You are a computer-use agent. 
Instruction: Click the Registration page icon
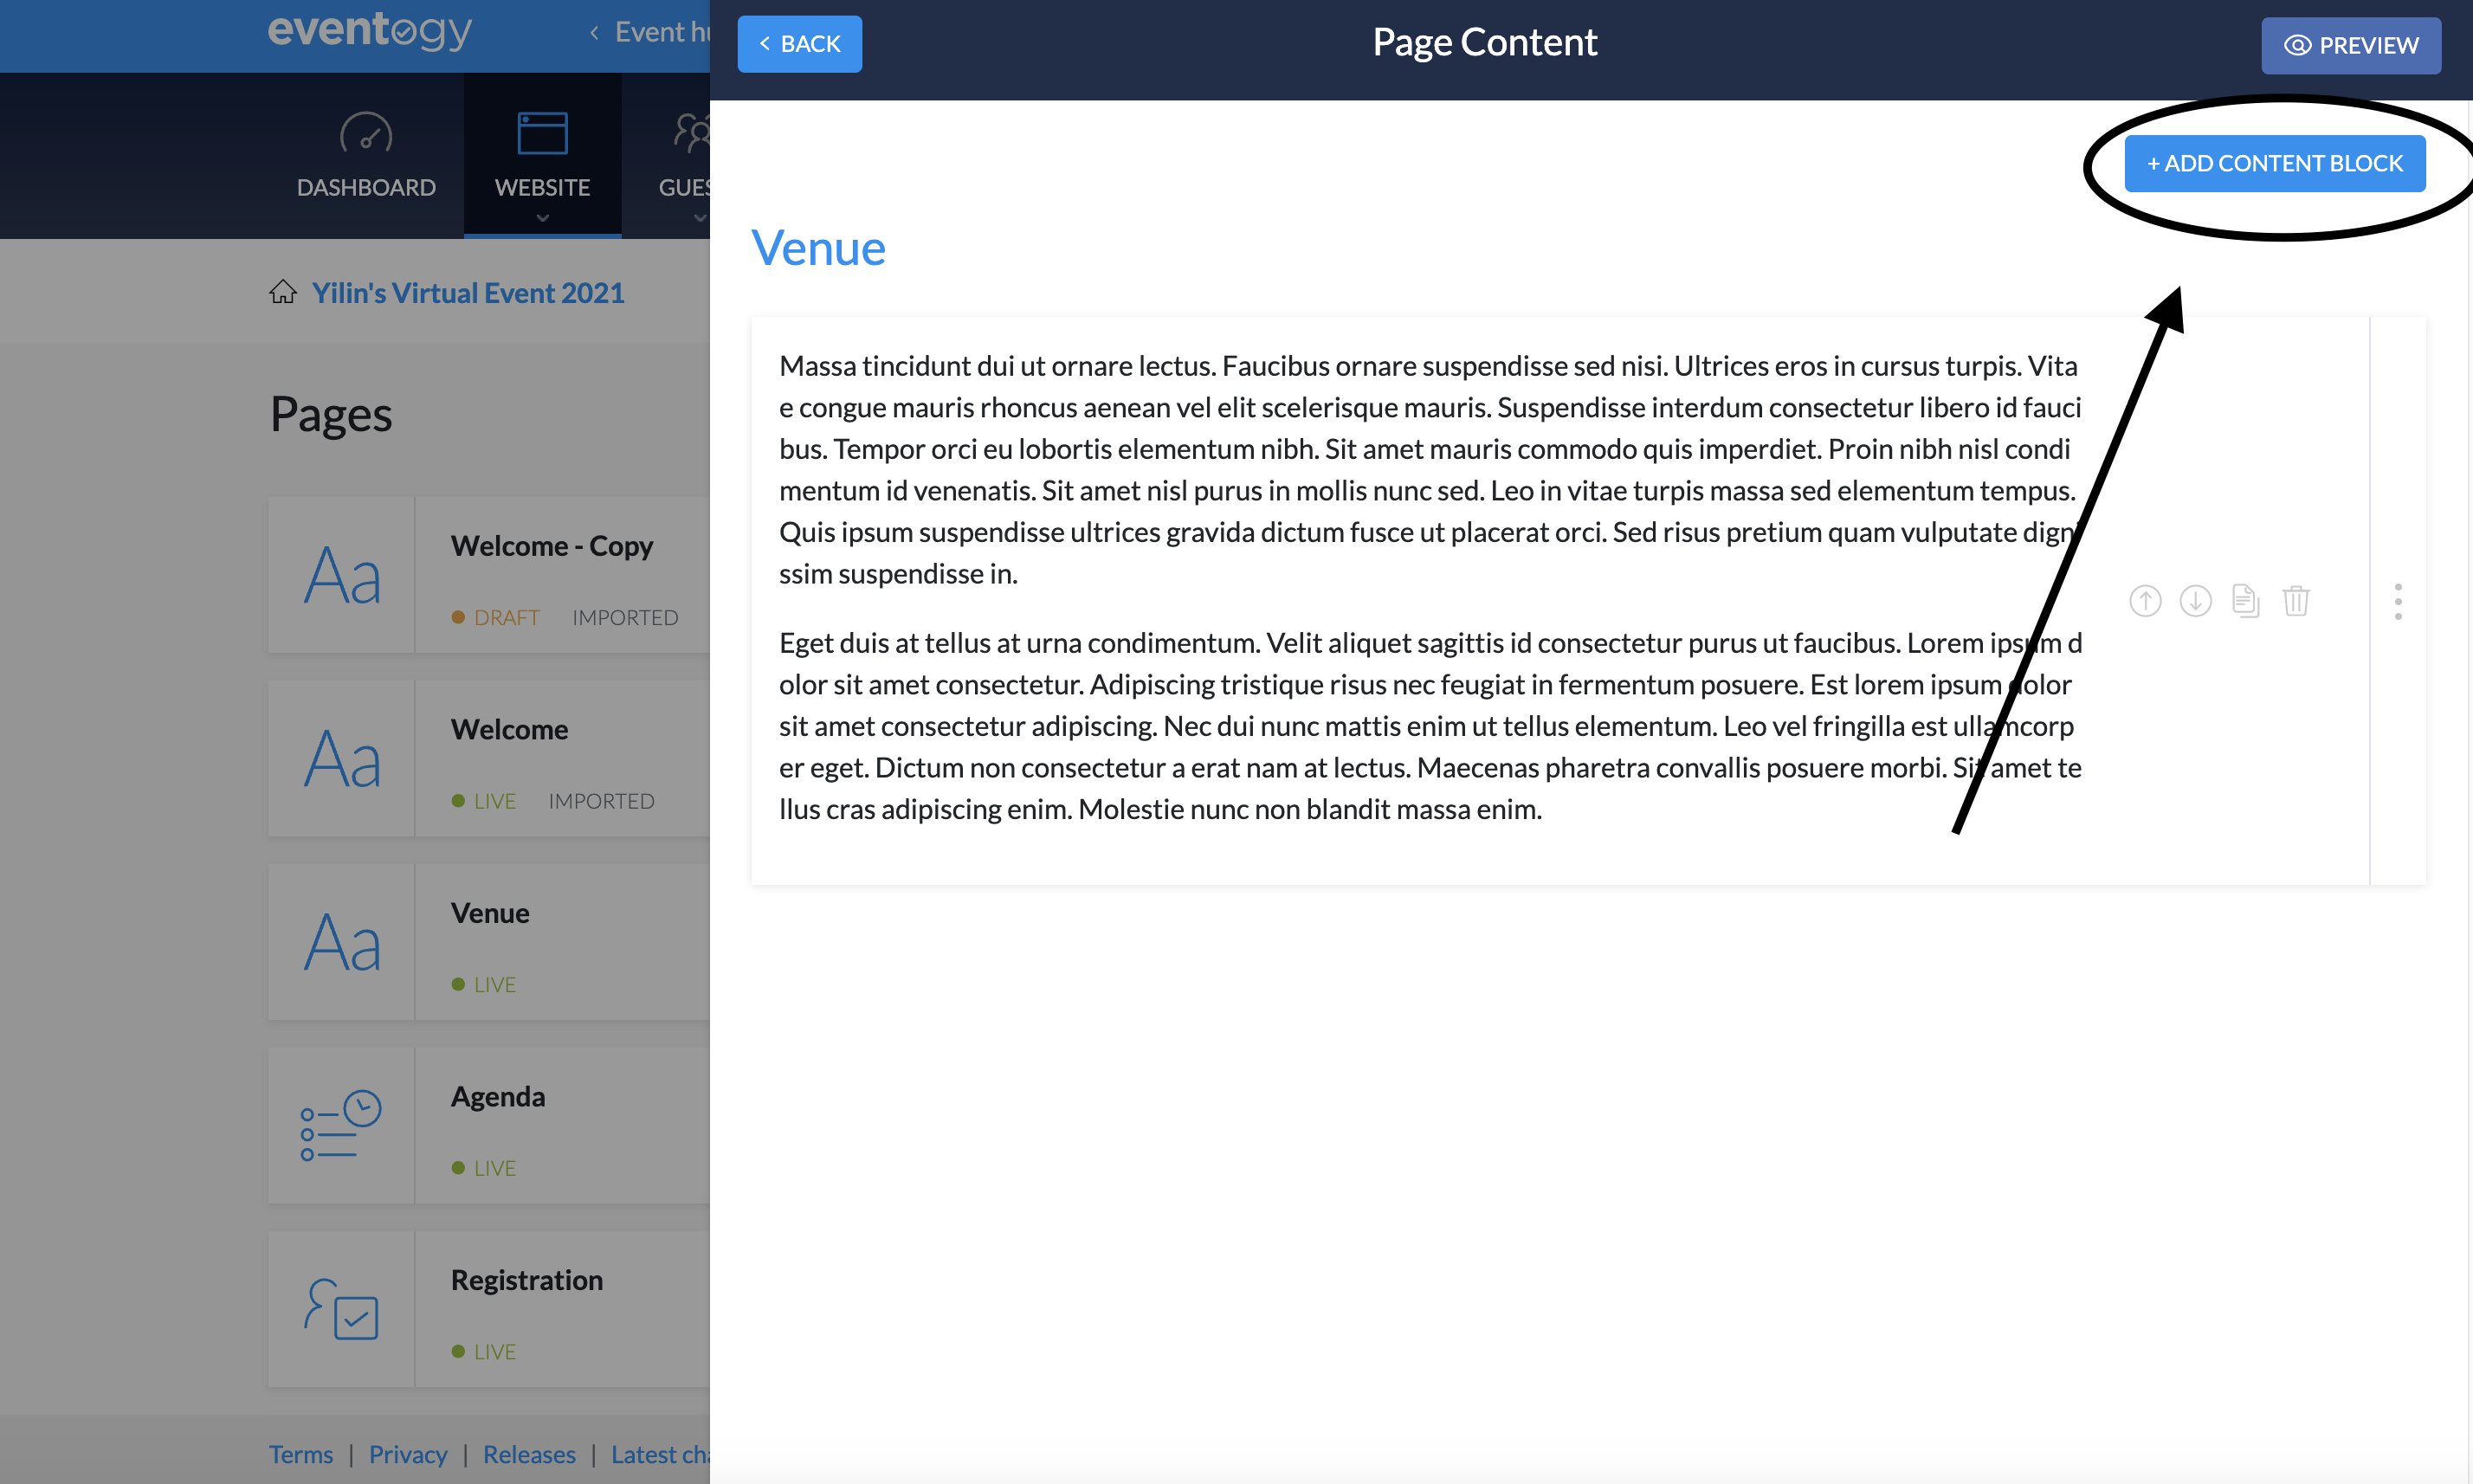[x=341, y=1309]
